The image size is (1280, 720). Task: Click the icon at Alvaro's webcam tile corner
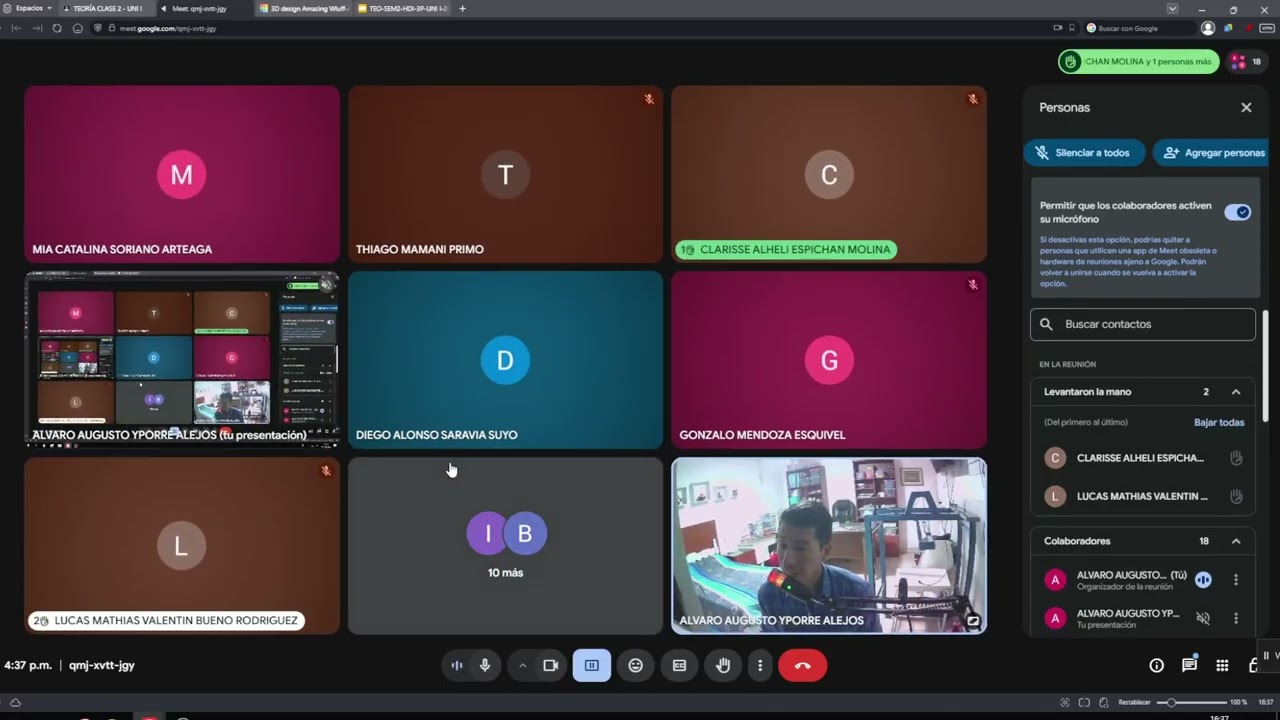[973, 621]
